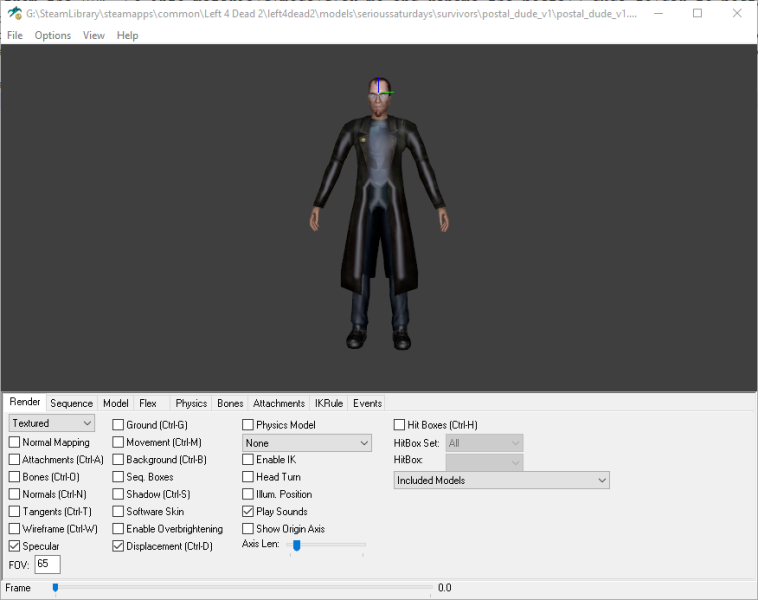Switch to the Sequence tab
This screenshot has width=758, height=600.
click(x=72, y=403)
